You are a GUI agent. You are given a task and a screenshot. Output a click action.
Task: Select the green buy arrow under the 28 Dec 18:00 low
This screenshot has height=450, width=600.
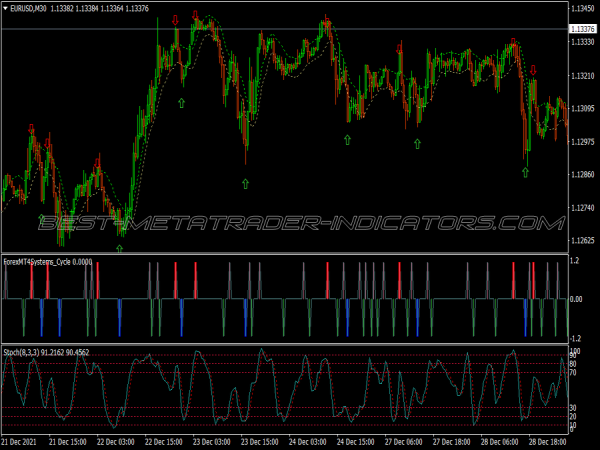coord(526,173)
